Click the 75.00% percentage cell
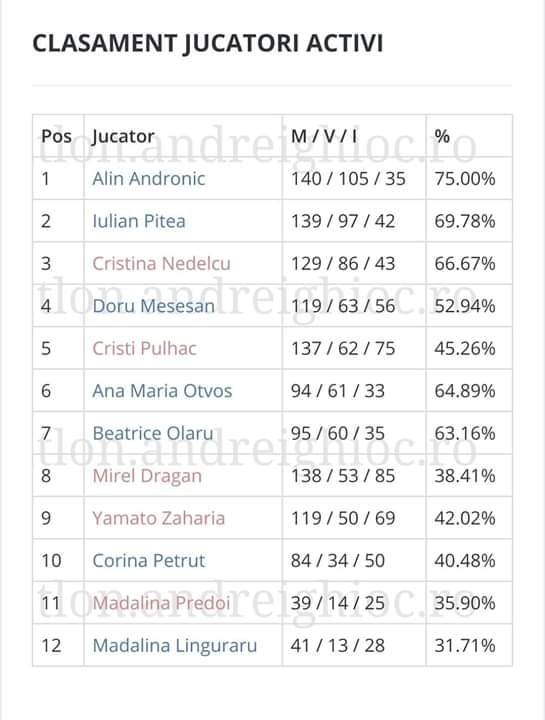Screen dimensions: 545x720 [465, 179]
